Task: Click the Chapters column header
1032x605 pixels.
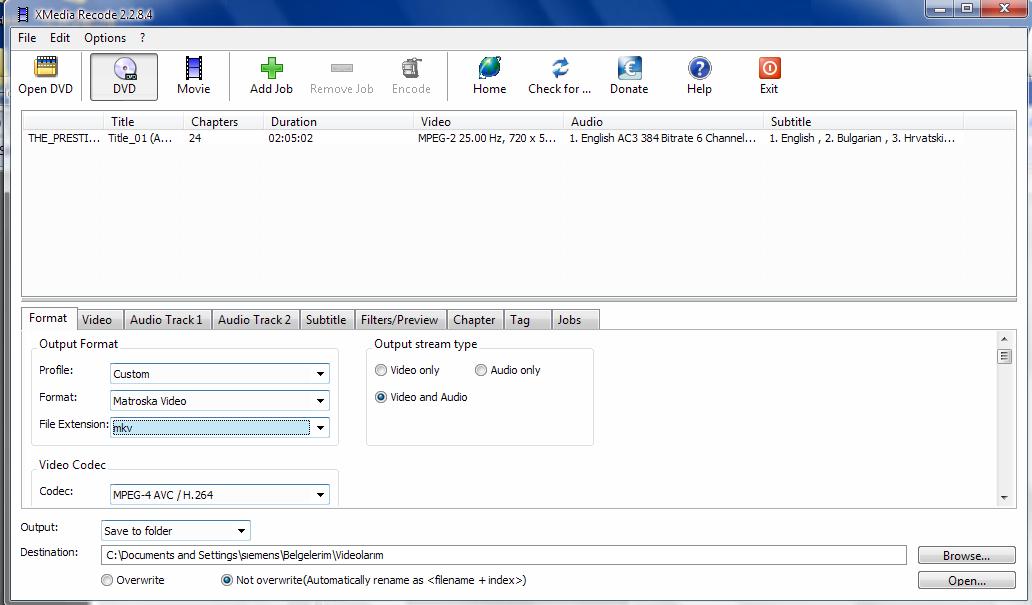Action: pyautogui.click(x=223, y=122)
